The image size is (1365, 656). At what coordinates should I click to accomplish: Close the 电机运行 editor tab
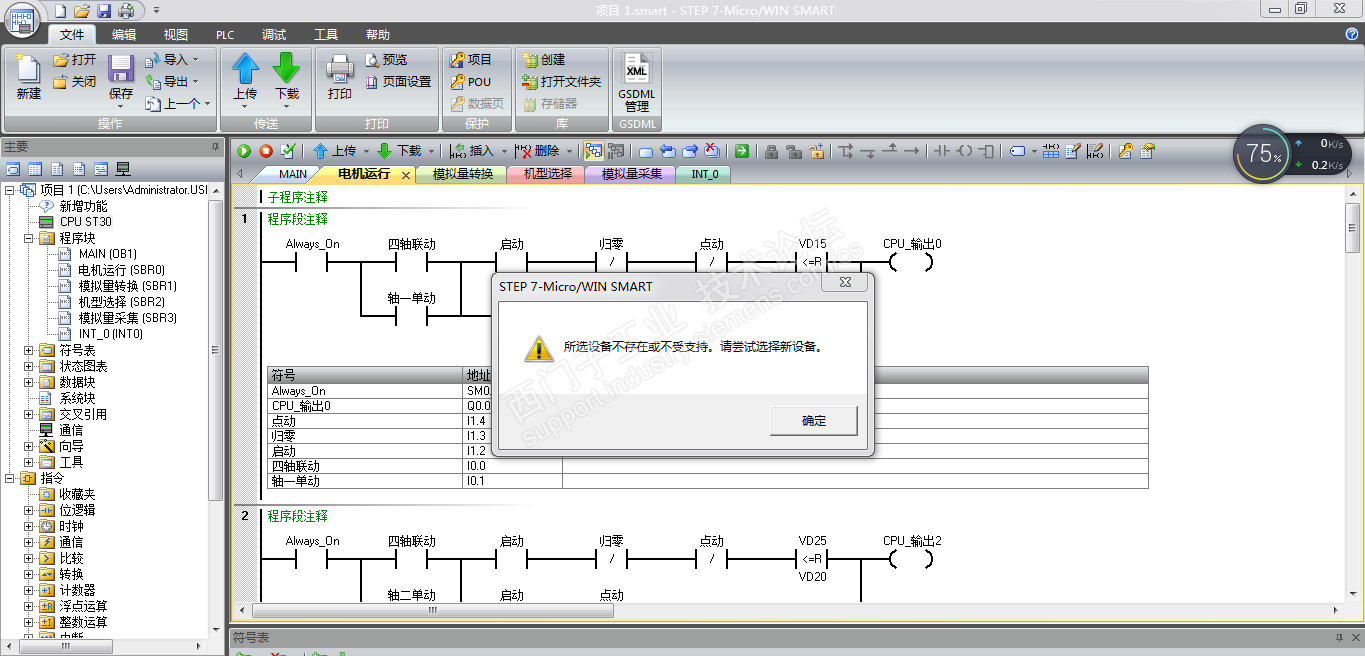406,175
